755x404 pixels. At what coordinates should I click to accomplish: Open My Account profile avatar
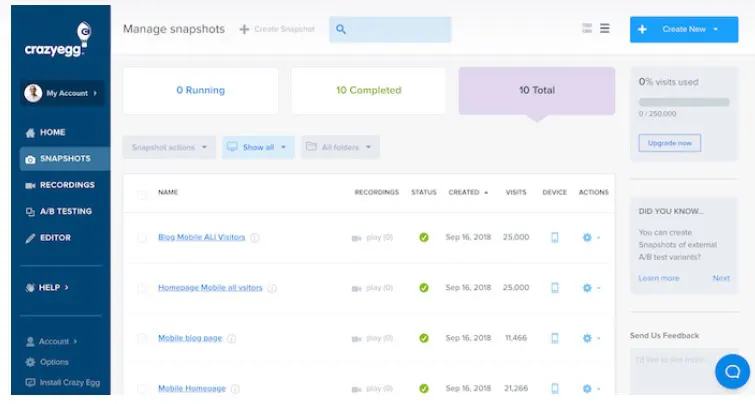[x=33, y=93]
